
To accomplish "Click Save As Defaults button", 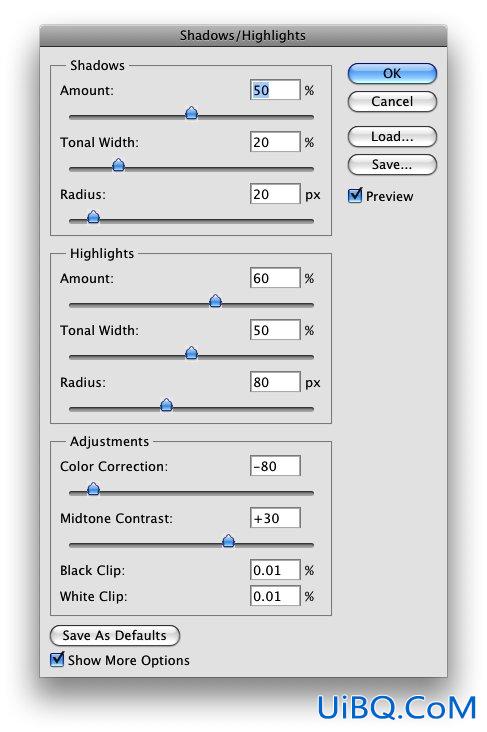I will [x=114, y=635].
